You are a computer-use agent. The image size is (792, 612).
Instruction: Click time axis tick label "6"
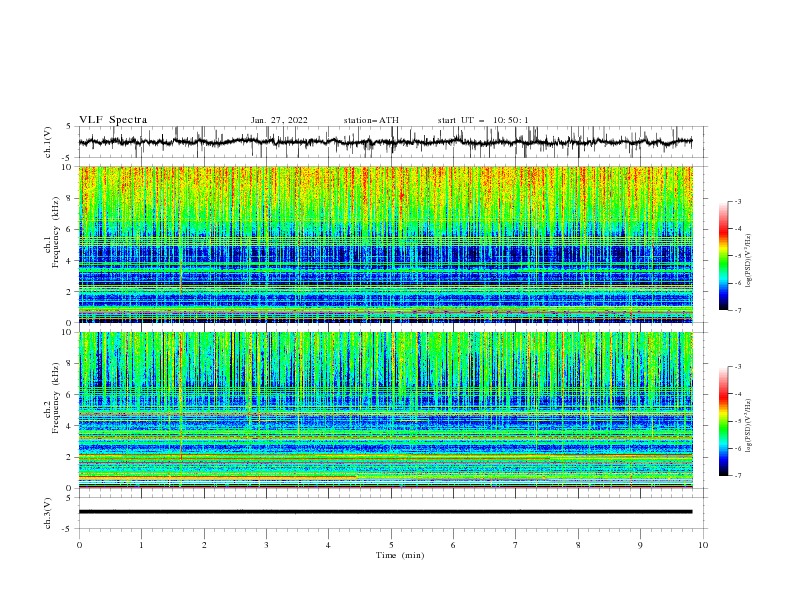coord(453,545)
